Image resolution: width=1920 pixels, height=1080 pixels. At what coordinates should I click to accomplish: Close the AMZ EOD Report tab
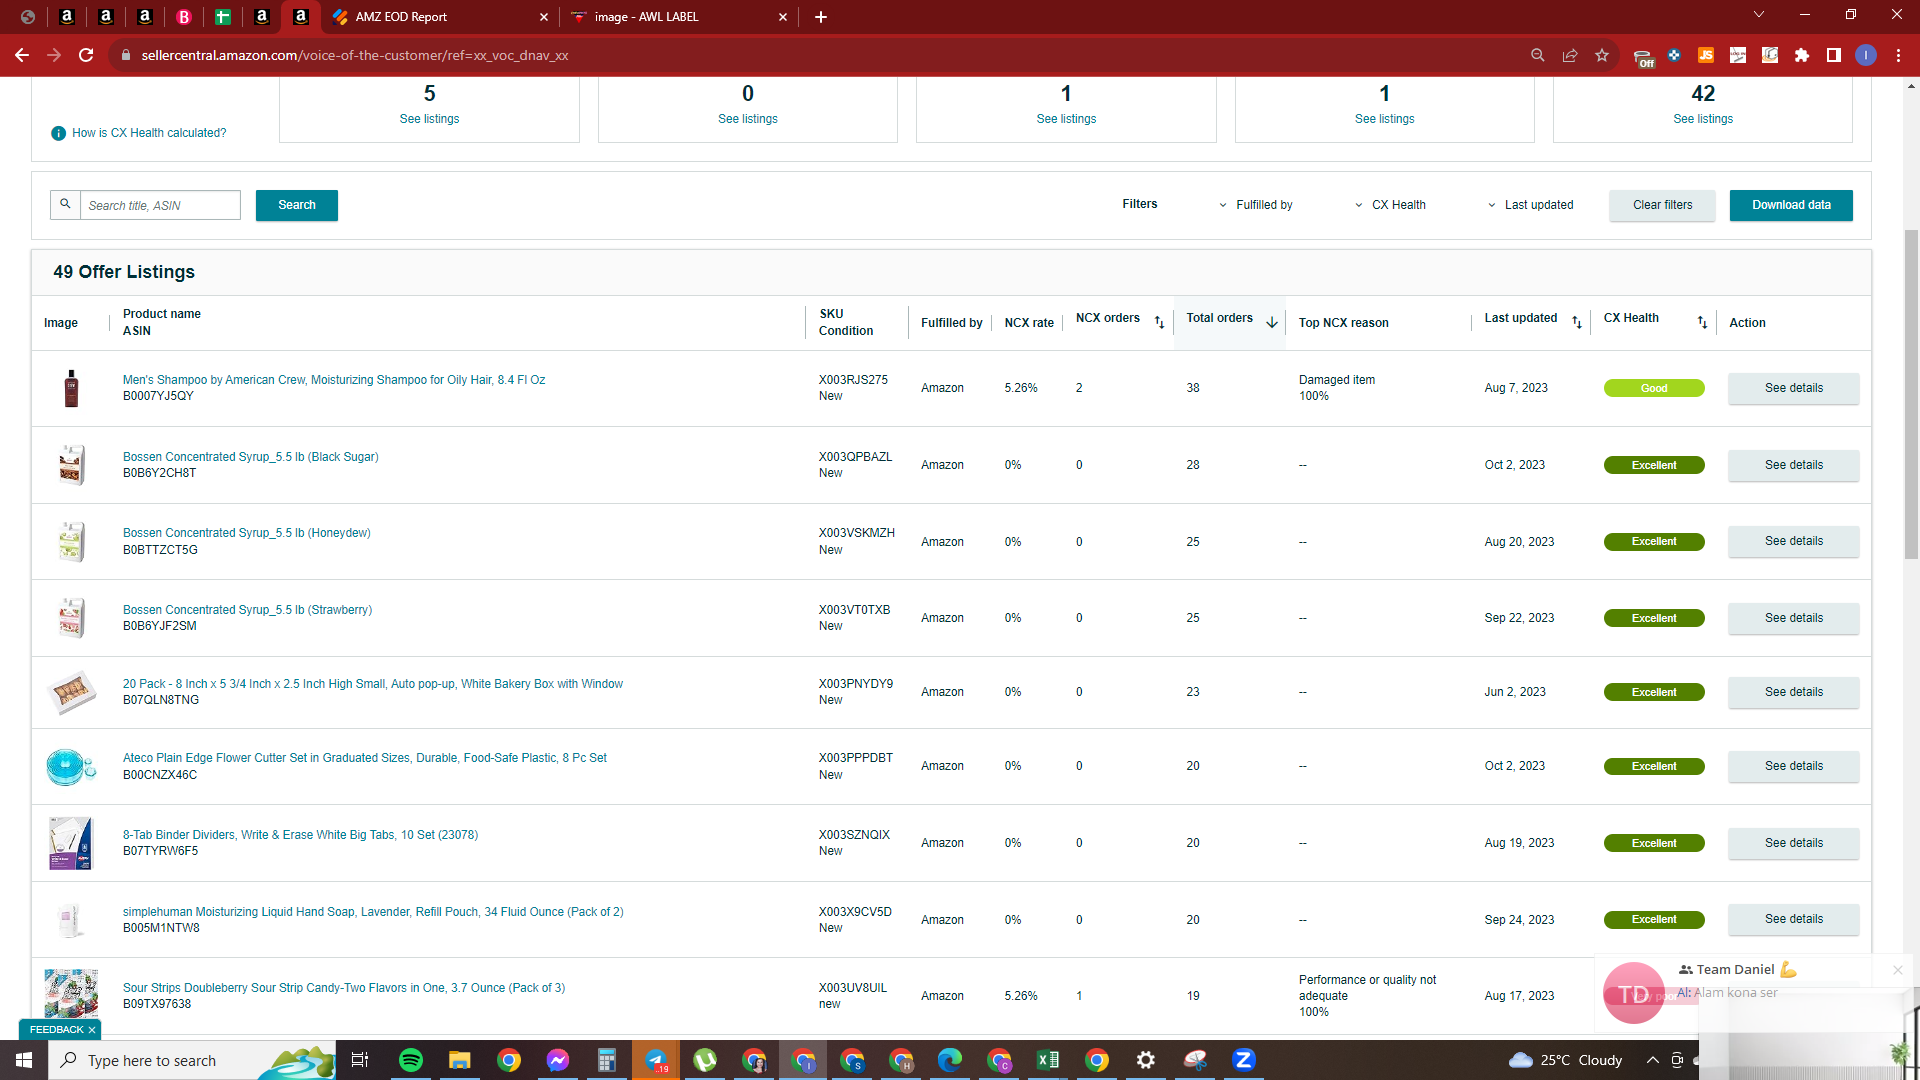[544, 17]
